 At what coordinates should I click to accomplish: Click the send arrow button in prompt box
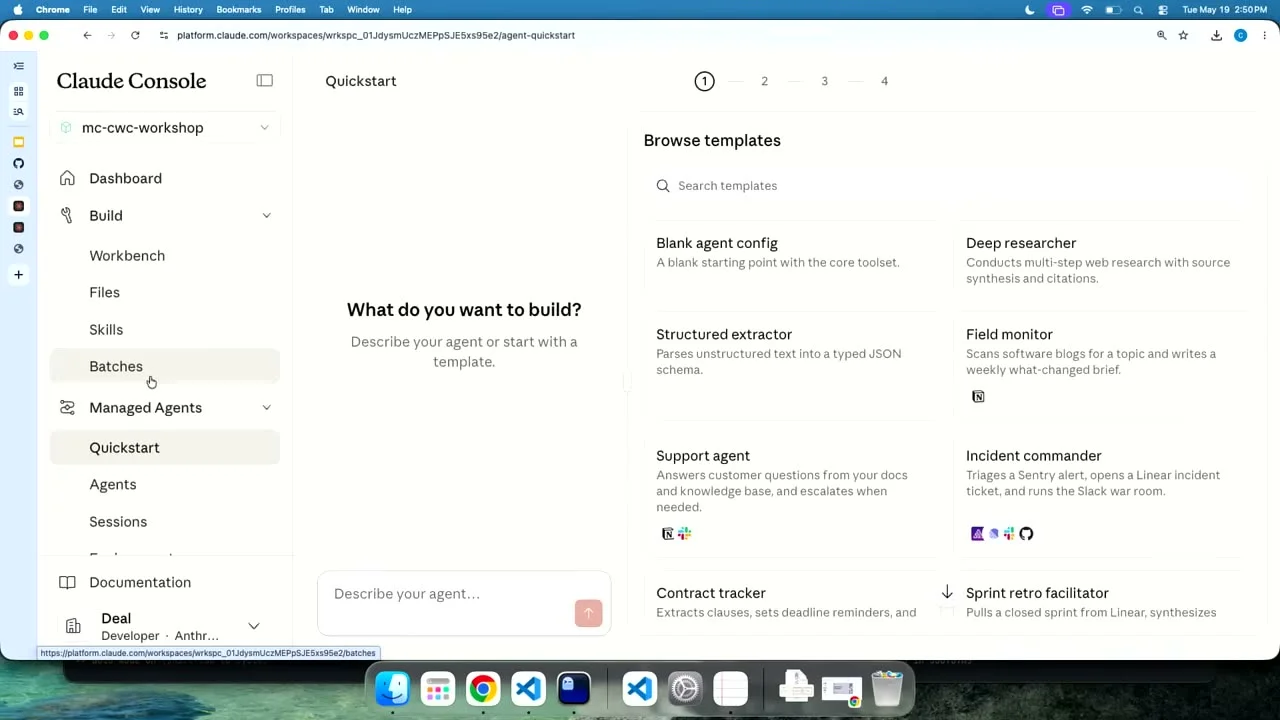(588, 613)
